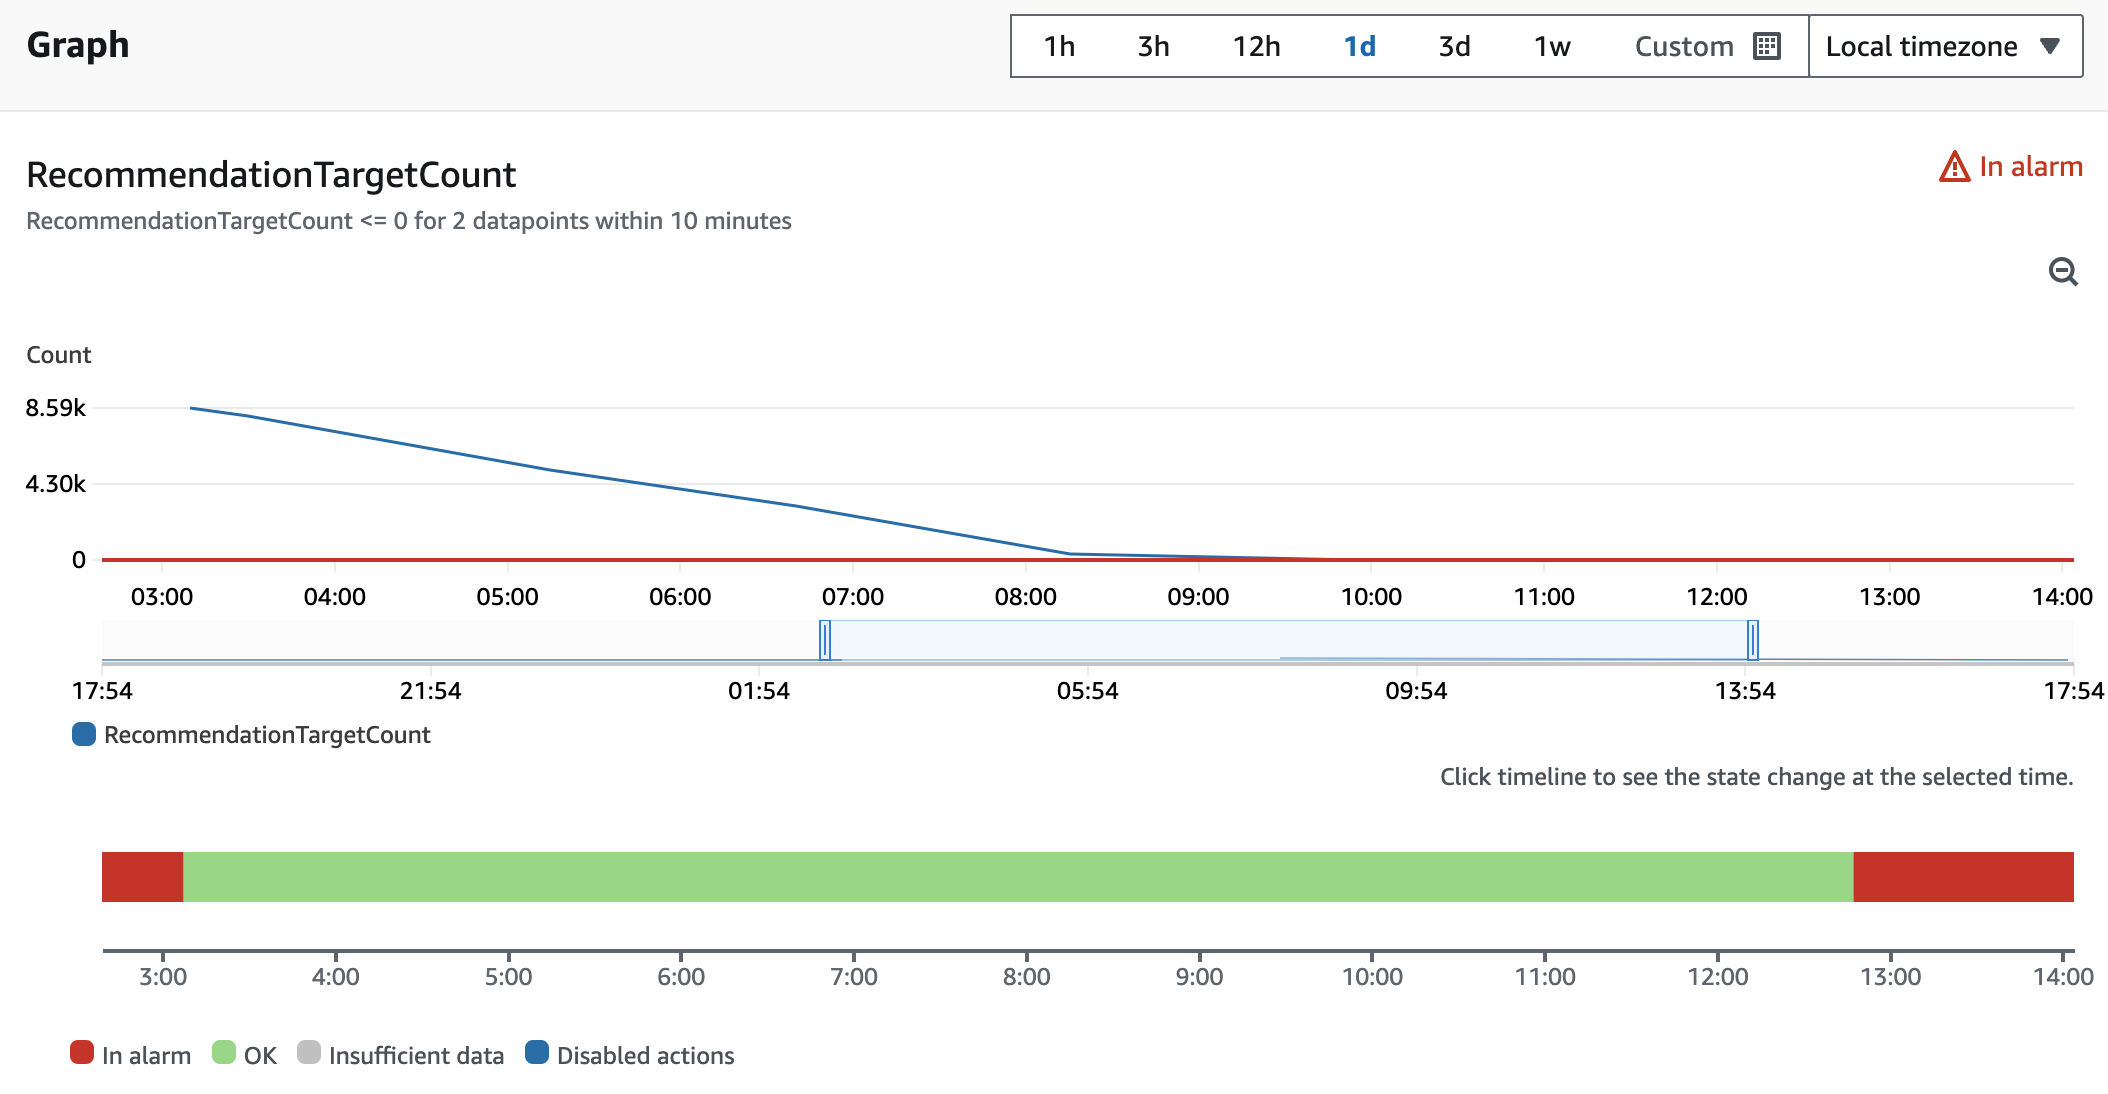The width and height of the screenshot is (2108, 1094).
Task: Open the Local timezone dropdown
Action: tap(1945, 46)
